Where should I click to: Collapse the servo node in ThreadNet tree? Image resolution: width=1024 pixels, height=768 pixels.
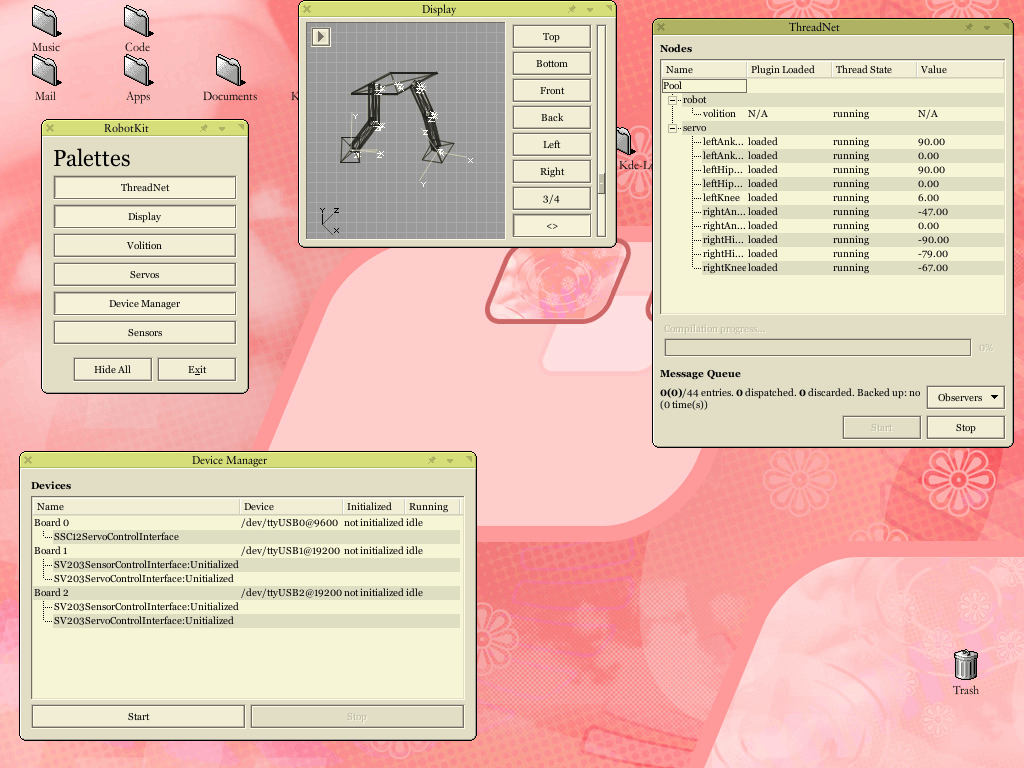(672, 128)
